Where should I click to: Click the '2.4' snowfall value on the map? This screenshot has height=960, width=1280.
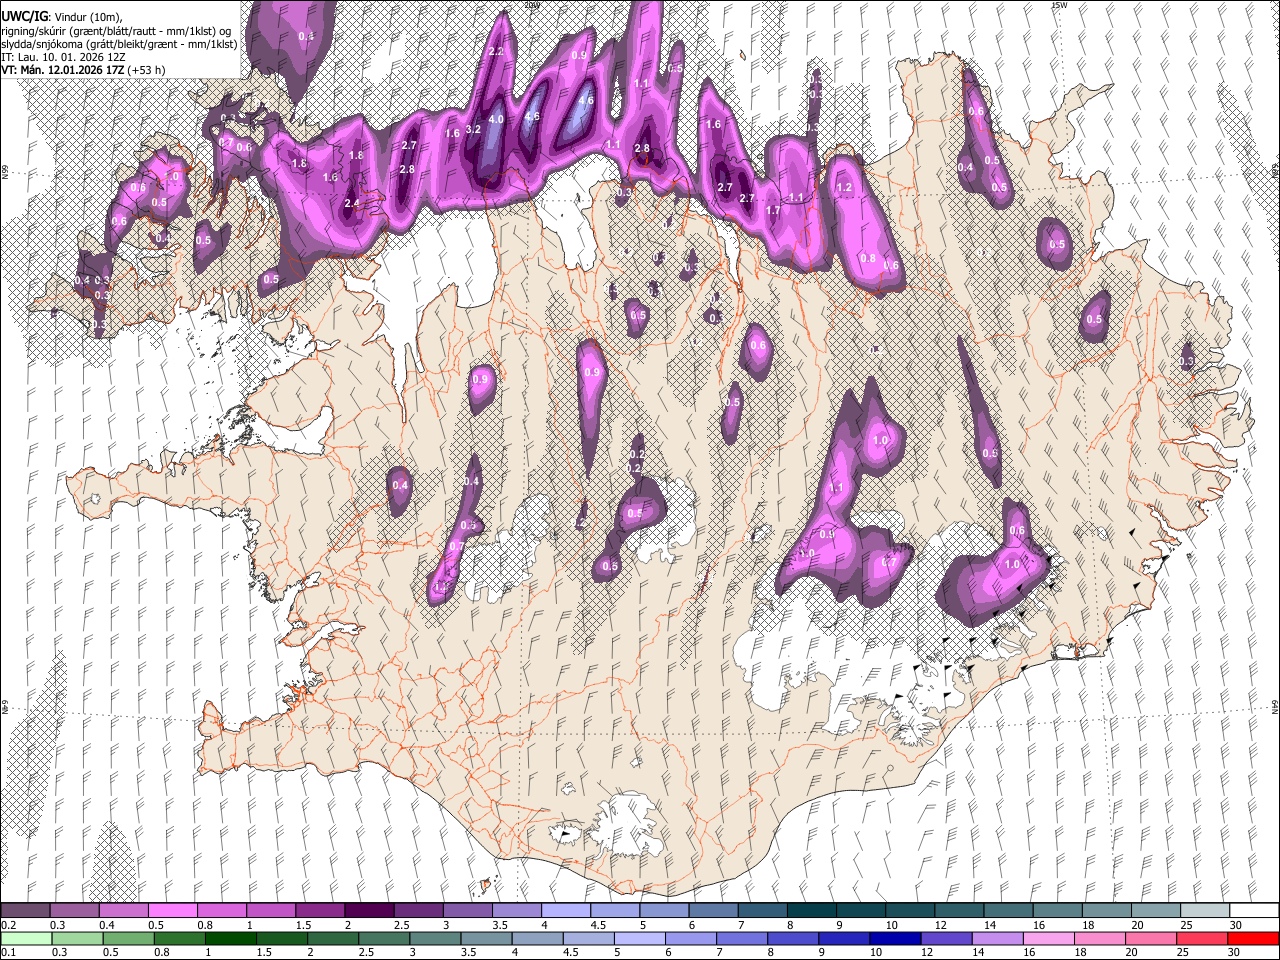tap(351, 204)
